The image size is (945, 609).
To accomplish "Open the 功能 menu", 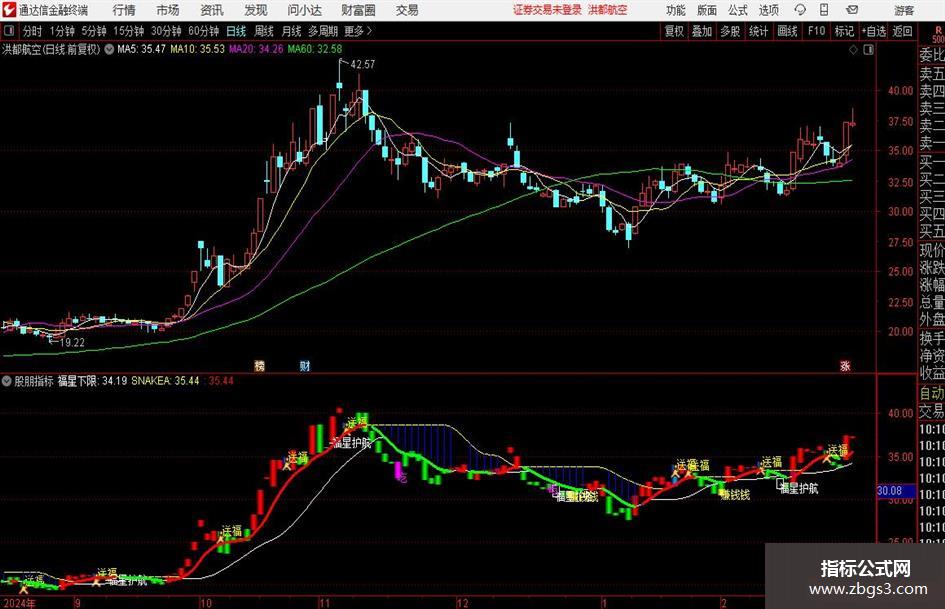I will point(676,10).
